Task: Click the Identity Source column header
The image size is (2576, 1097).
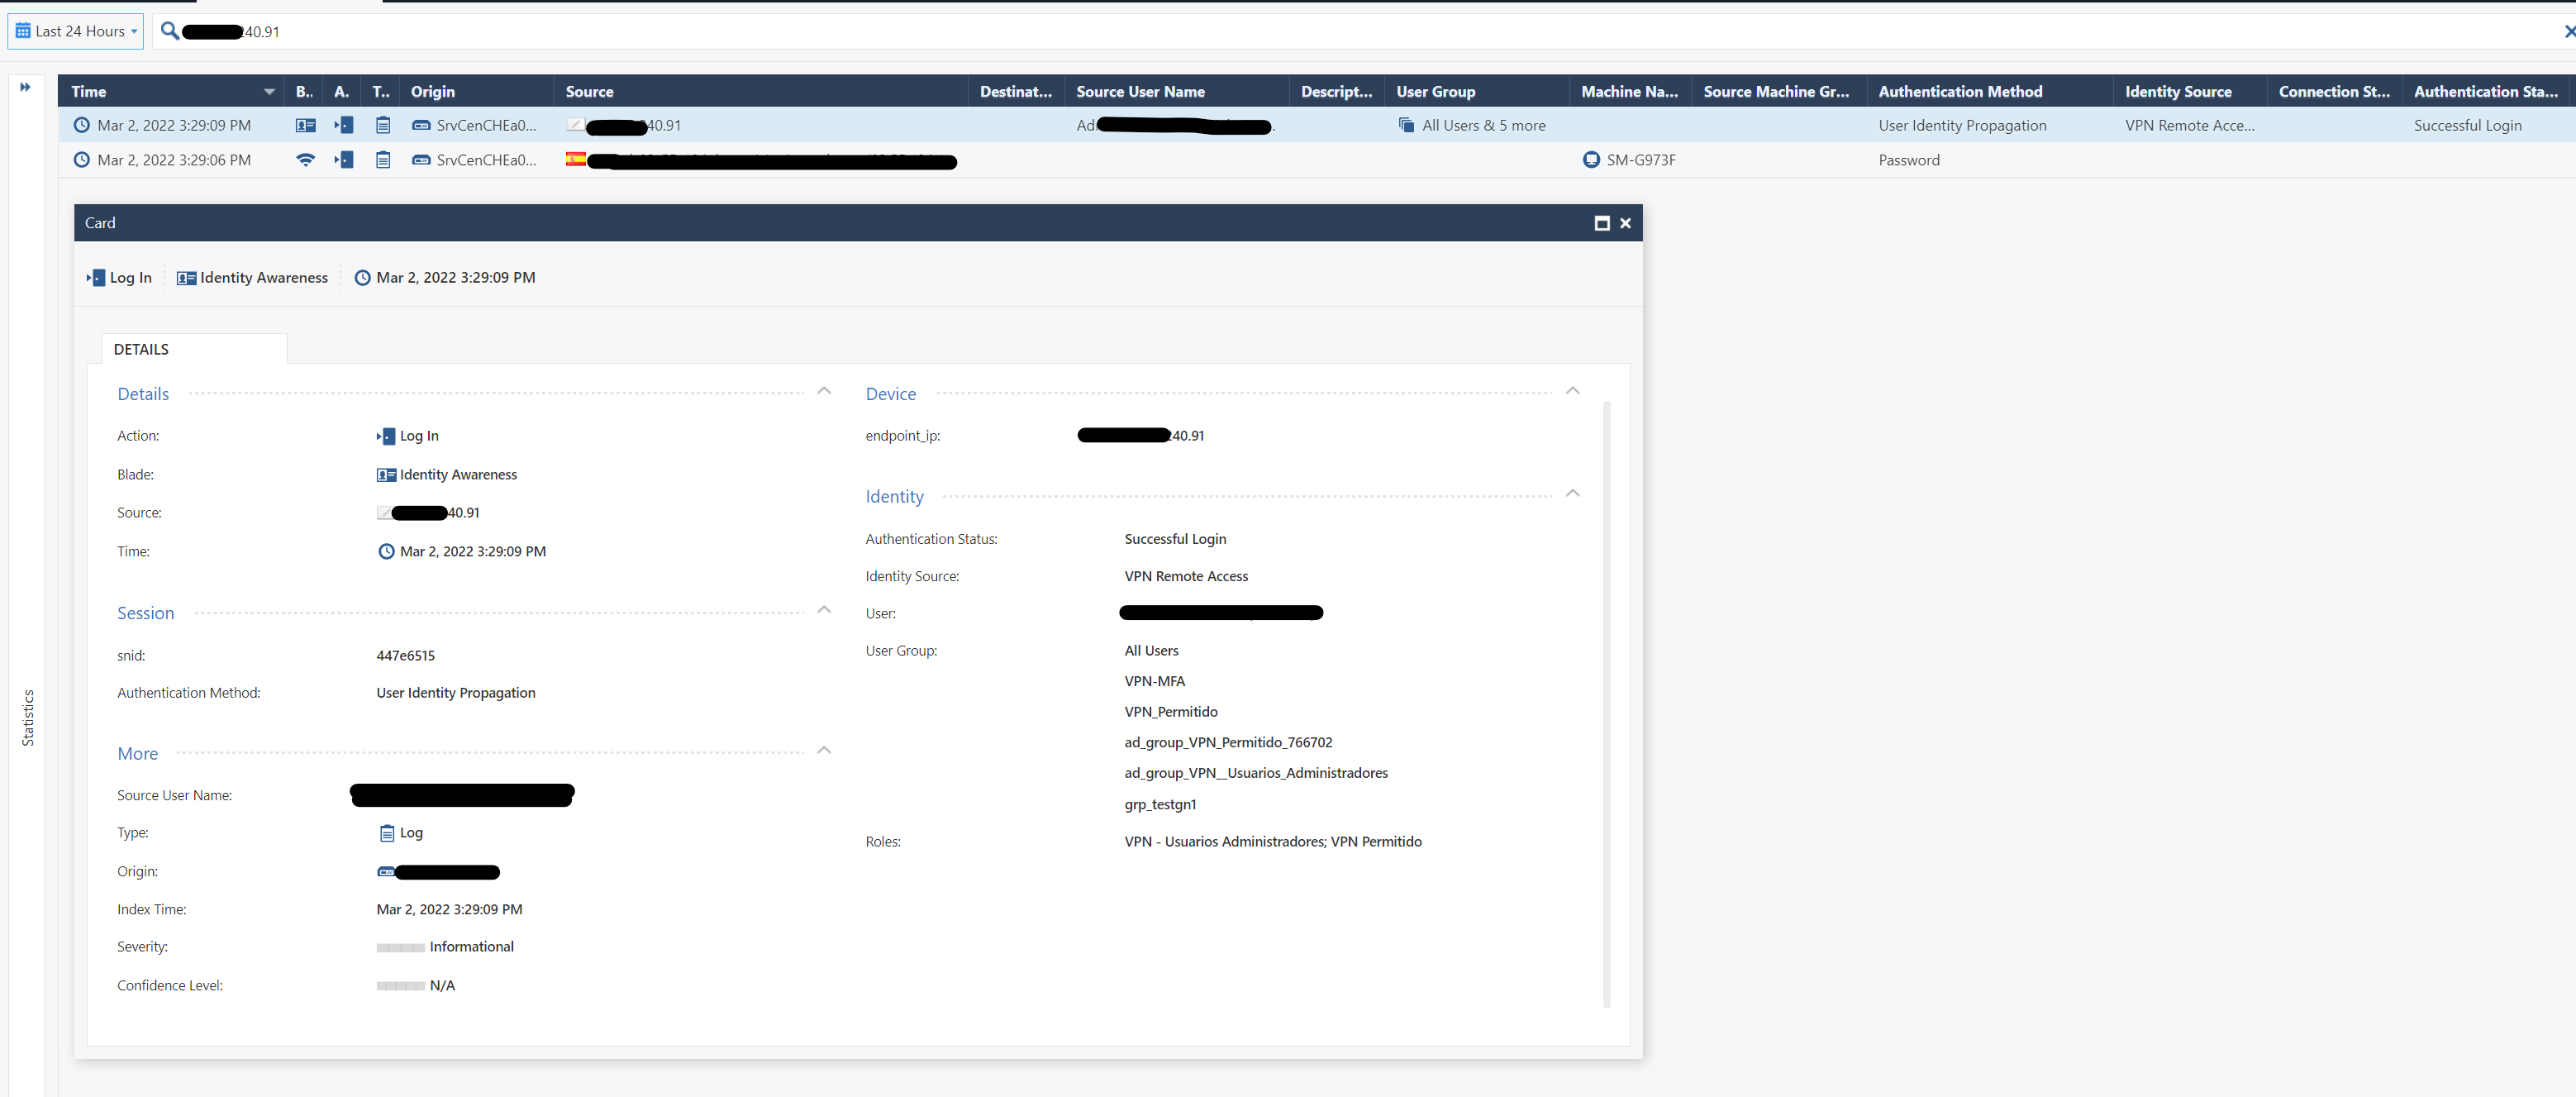Action: 2189,91
